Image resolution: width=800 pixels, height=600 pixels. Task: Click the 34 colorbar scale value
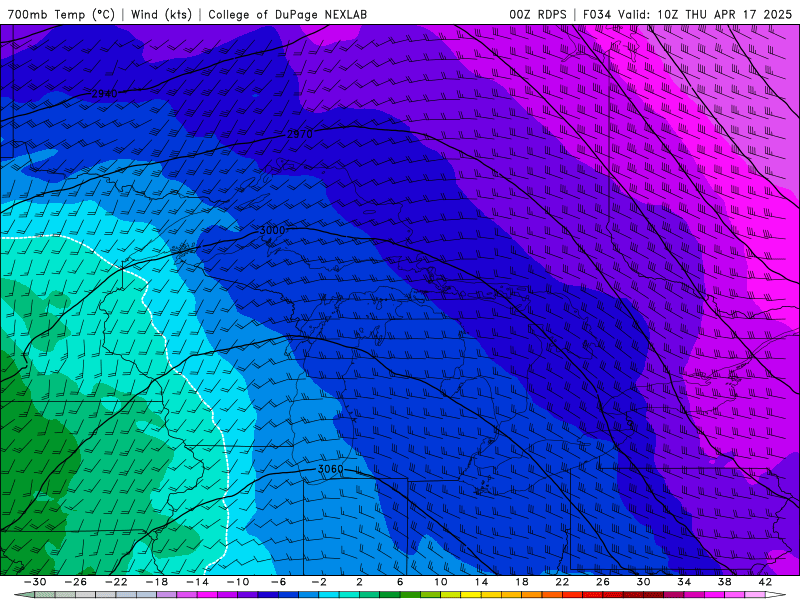(684, 582)
